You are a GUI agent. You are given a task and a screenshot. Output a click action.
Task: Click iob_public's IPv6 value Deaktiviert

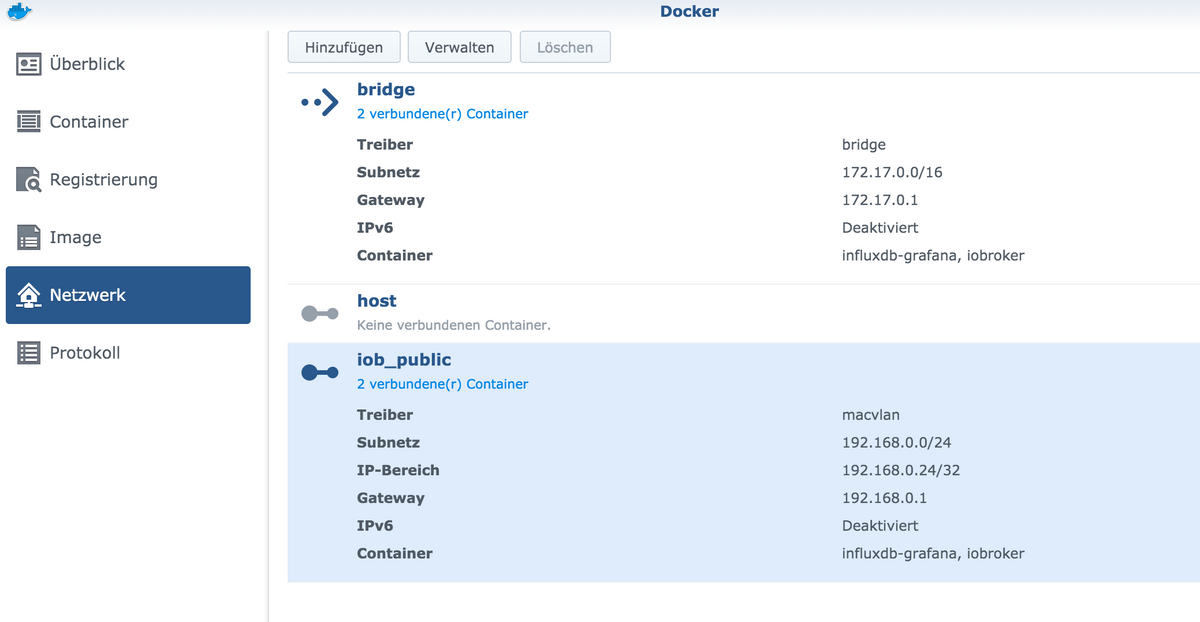[x=880, y=526]
